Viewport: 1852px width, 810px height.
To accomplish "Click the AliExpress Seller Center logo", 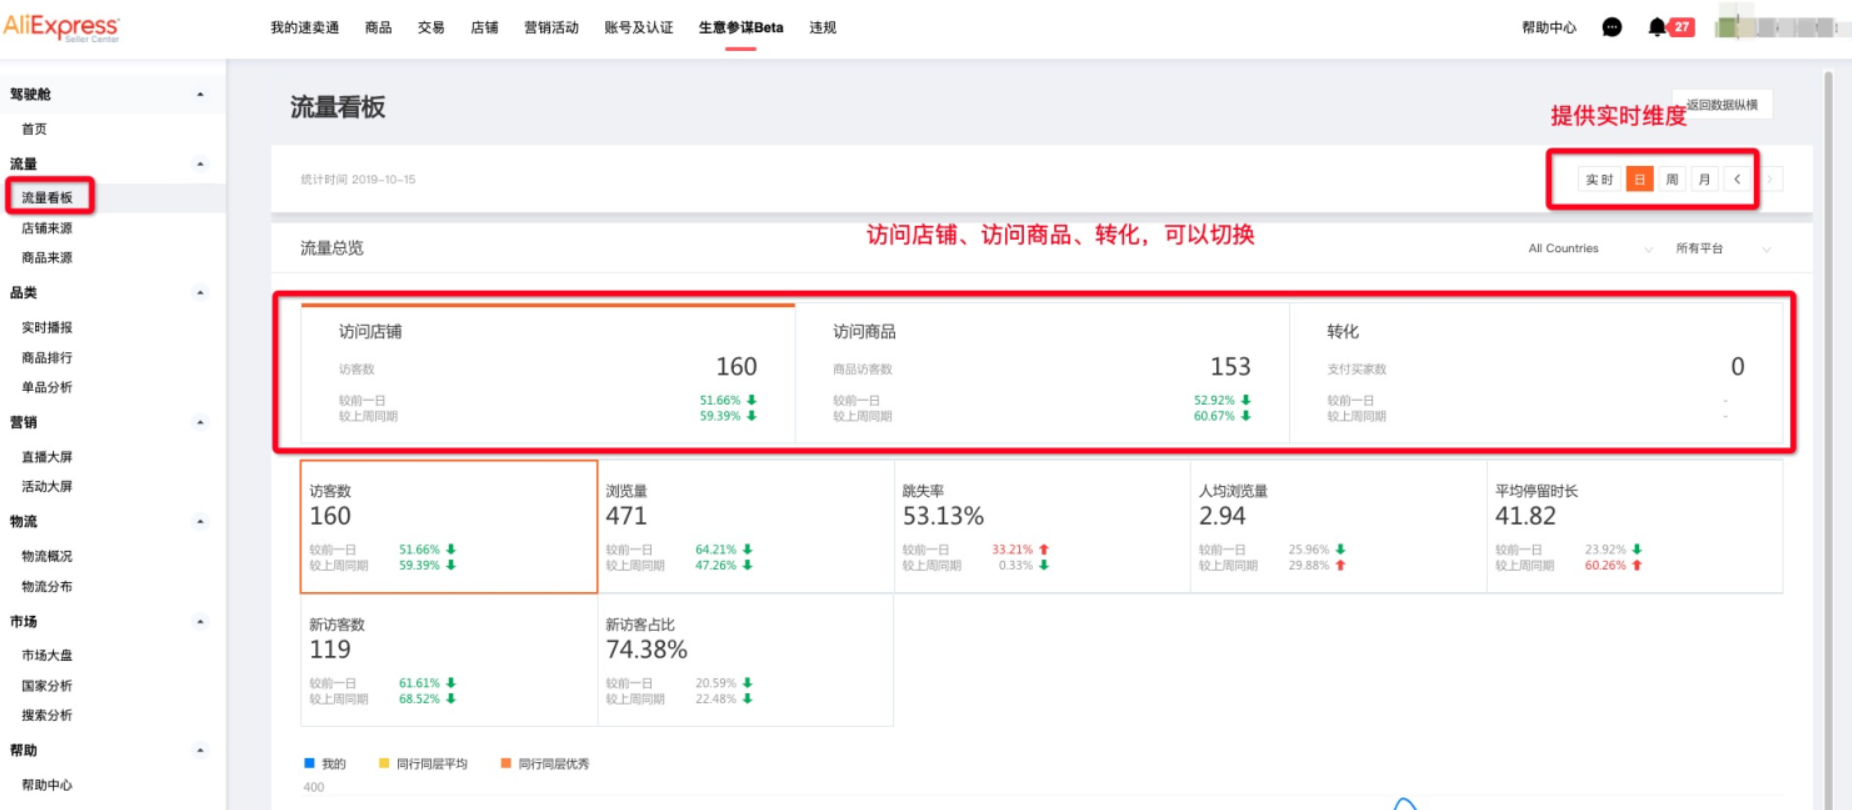I will [62, 27].
